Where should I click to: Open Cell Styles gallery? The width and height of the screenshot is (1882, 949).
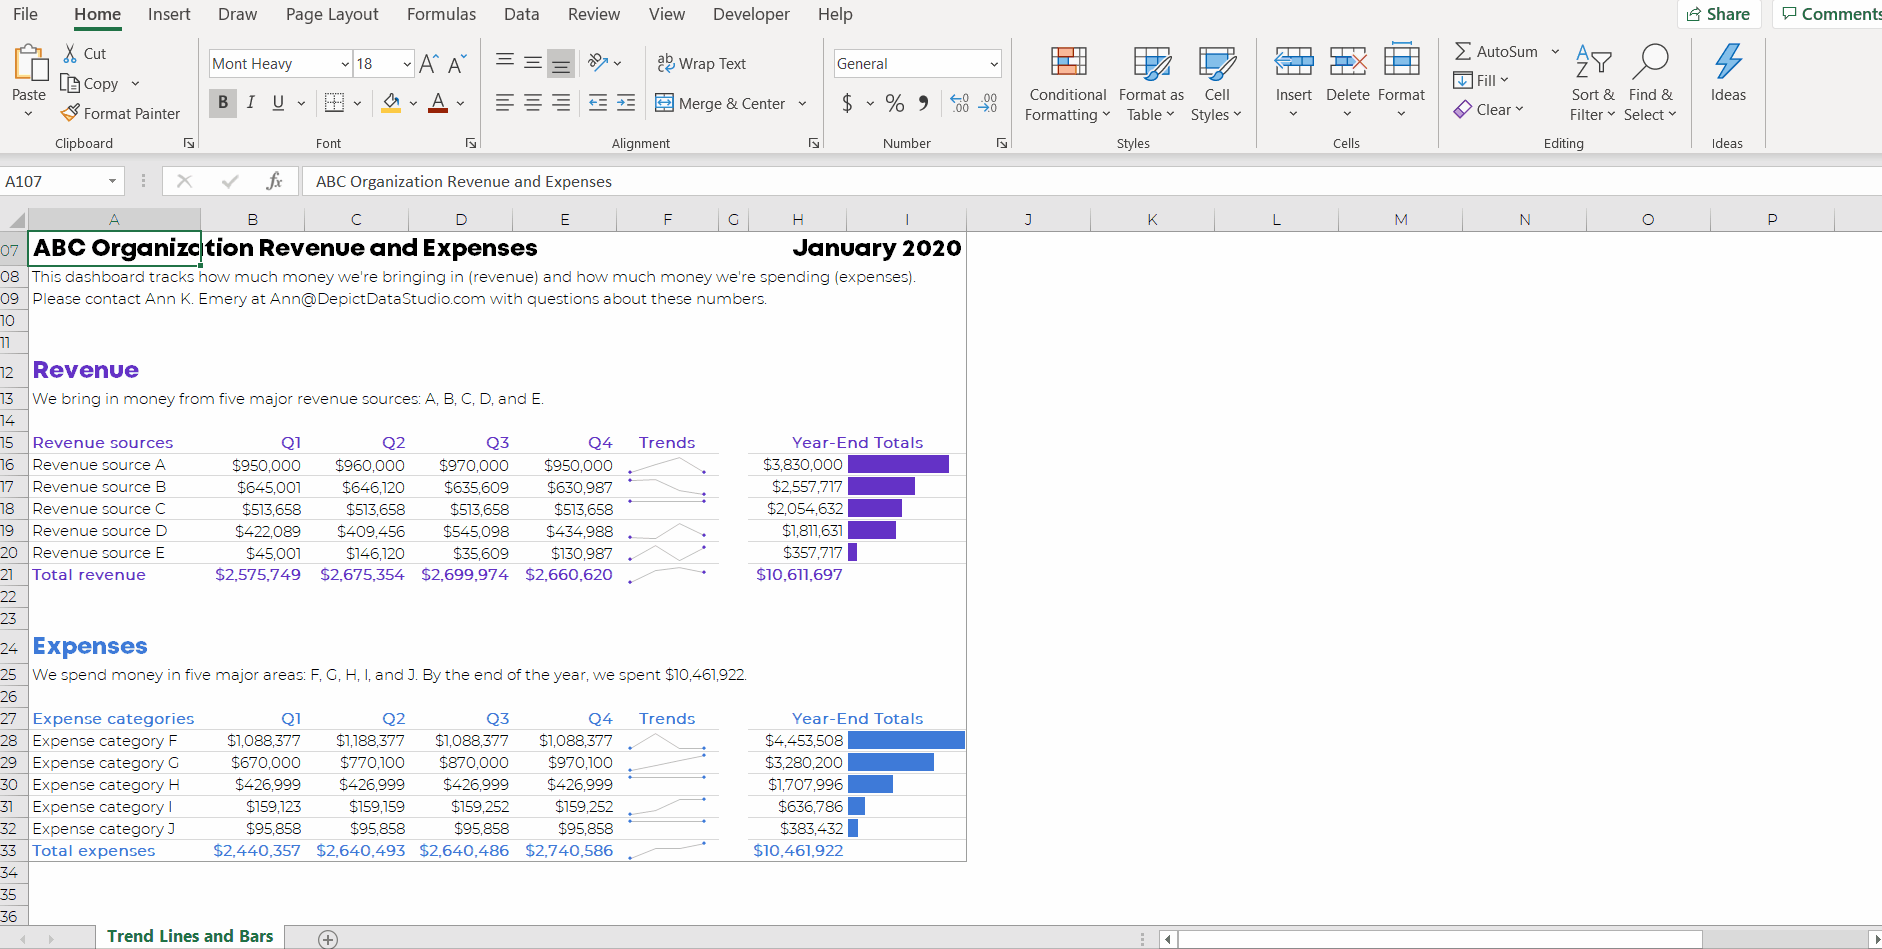[x=1216, y=84]
